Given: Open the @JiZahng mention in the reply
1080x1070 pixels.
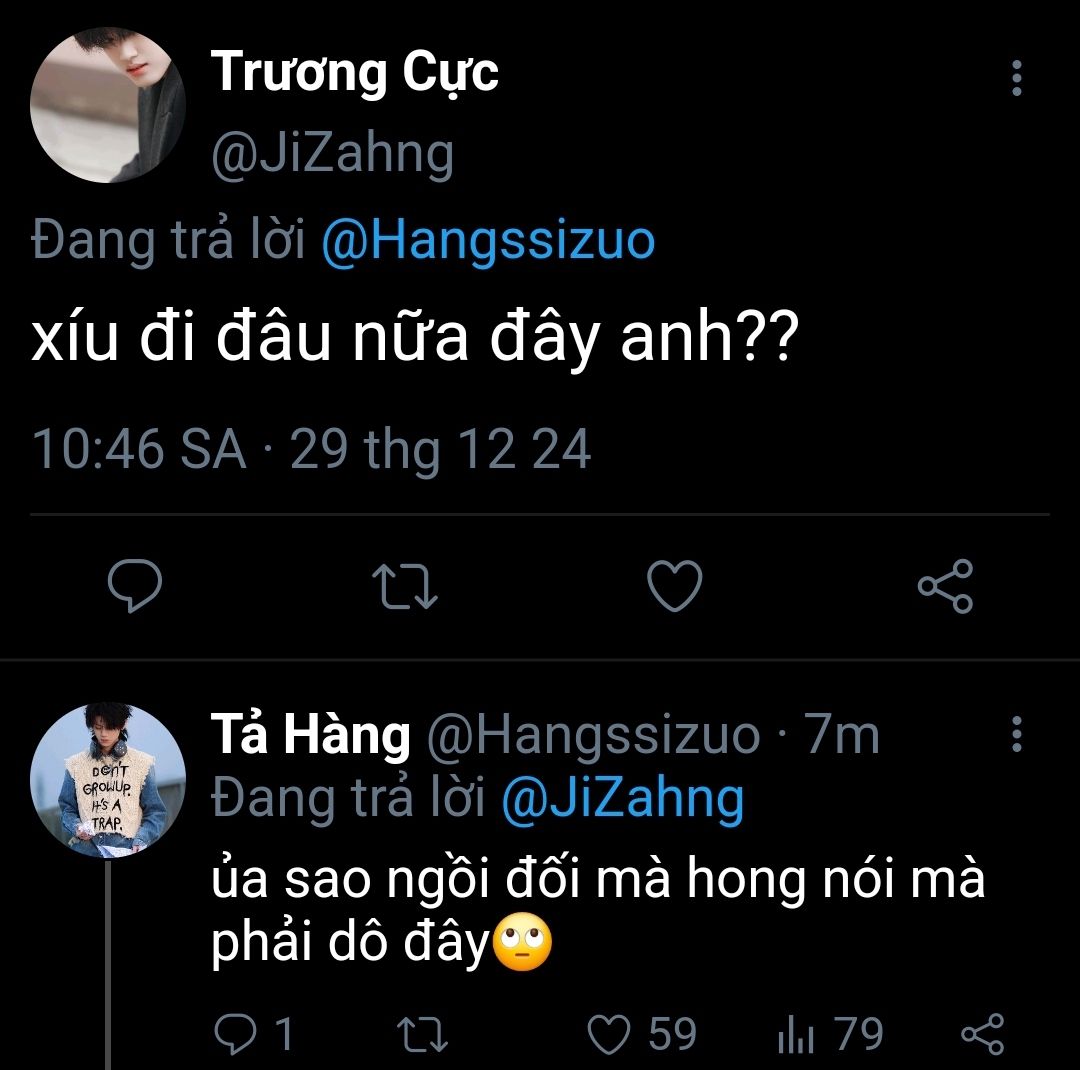Looking at the screenshot, I should pos(622,799).
